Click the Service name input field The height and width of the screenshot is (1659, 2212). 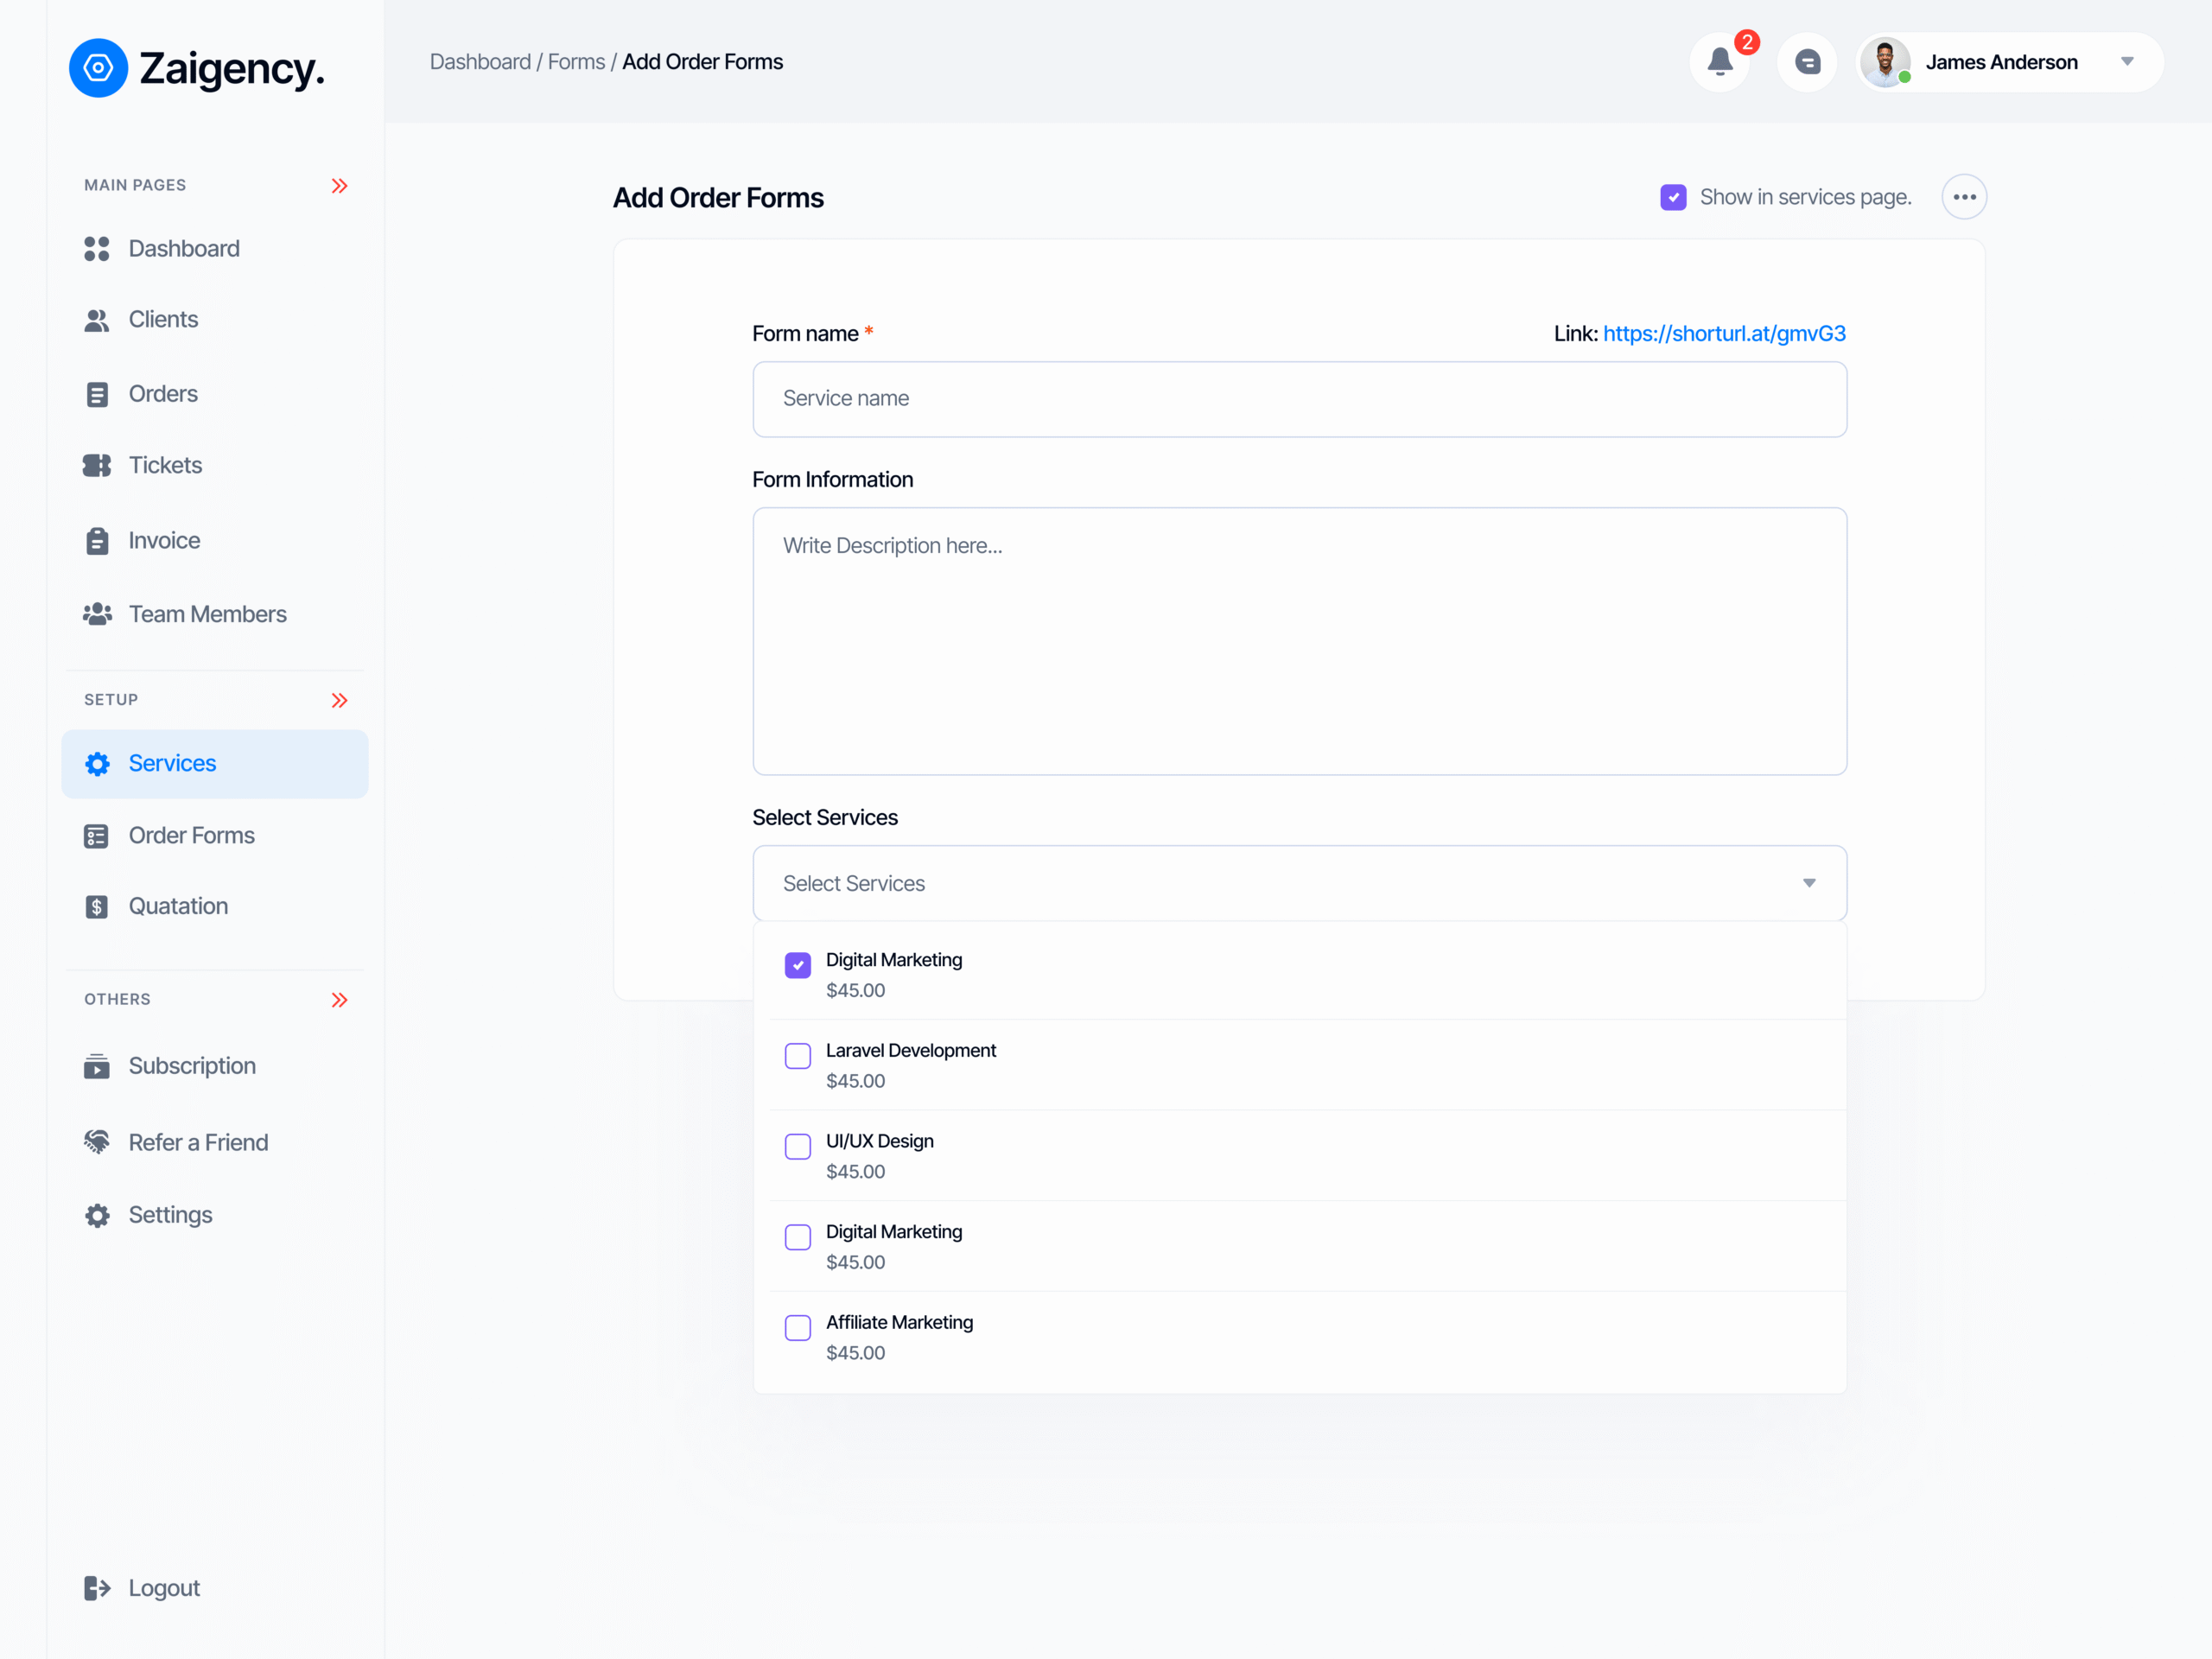pyautogui.click(x=1299, y=399)
